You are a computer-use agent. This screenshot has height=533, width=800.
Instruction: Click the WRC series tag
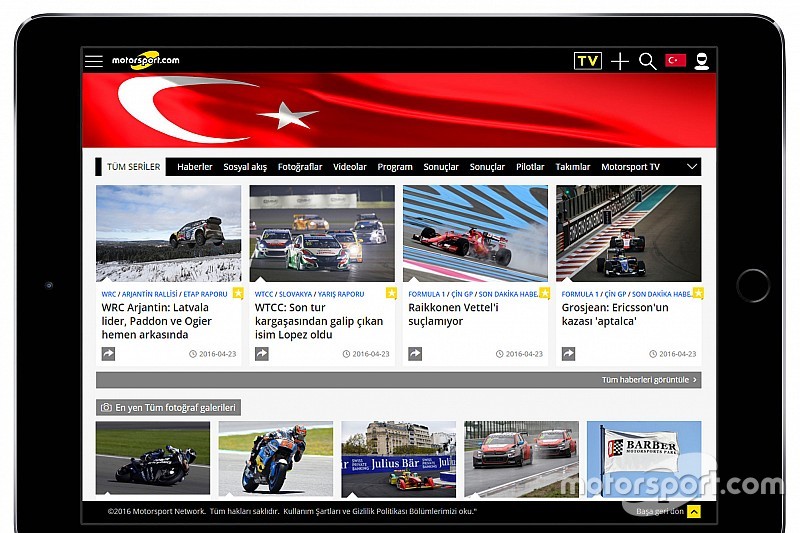109,294
